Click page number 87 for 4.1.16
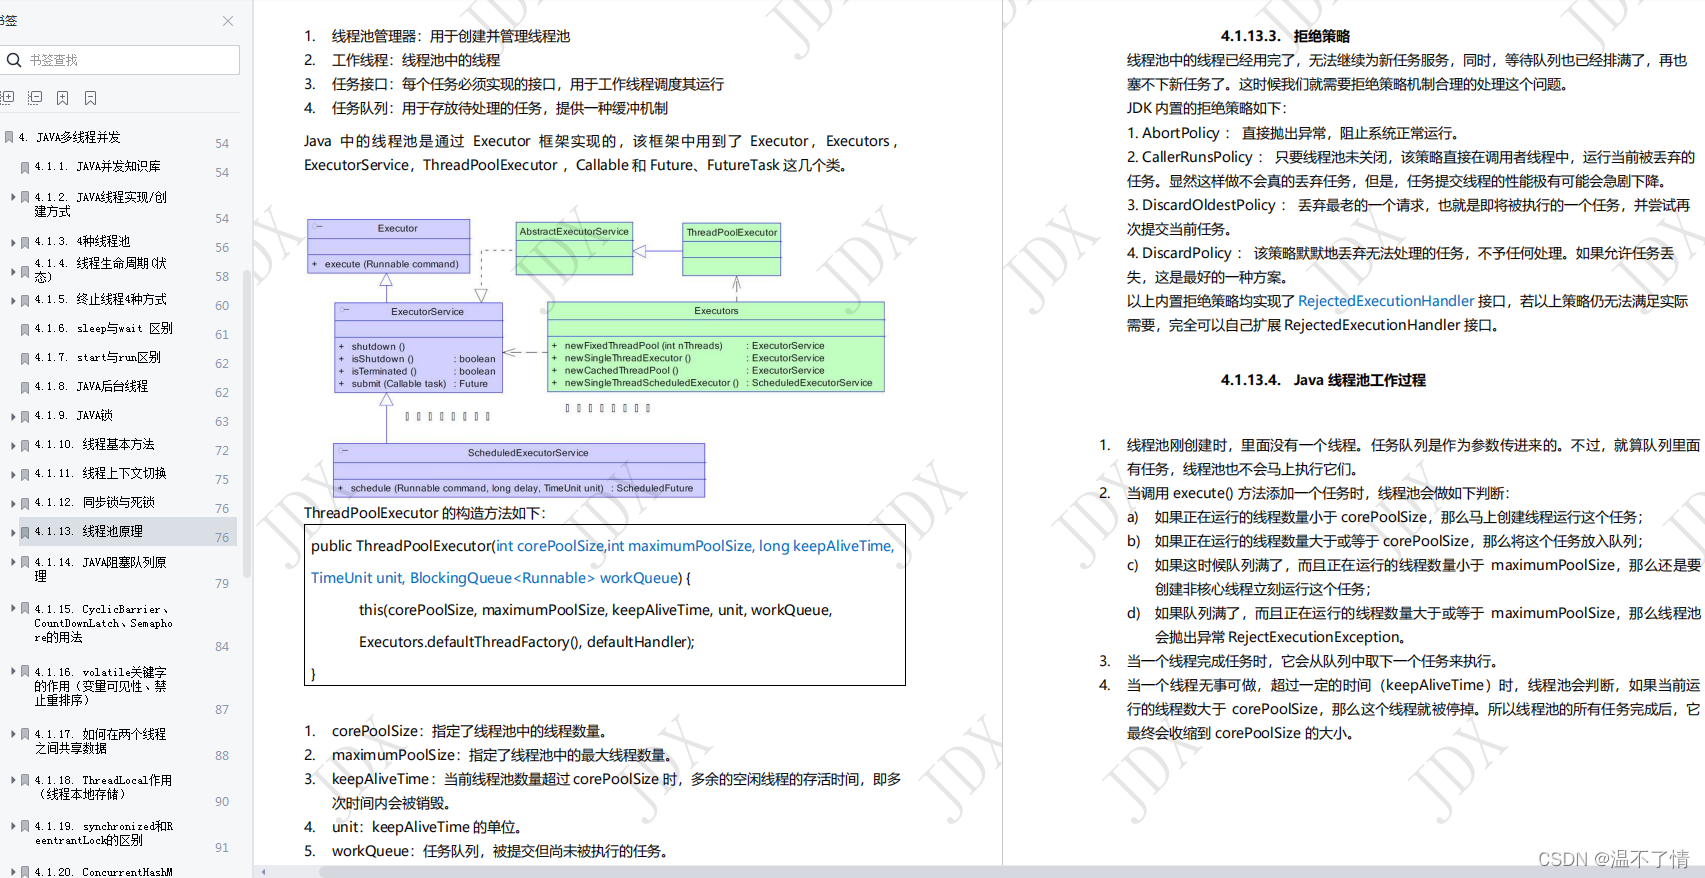 coord(222,709)
